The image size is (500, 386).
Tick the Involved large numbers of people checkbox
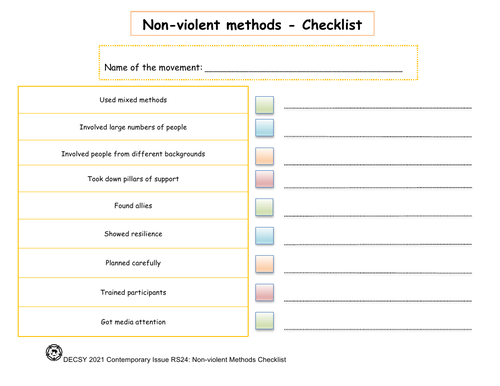(264, 128)
